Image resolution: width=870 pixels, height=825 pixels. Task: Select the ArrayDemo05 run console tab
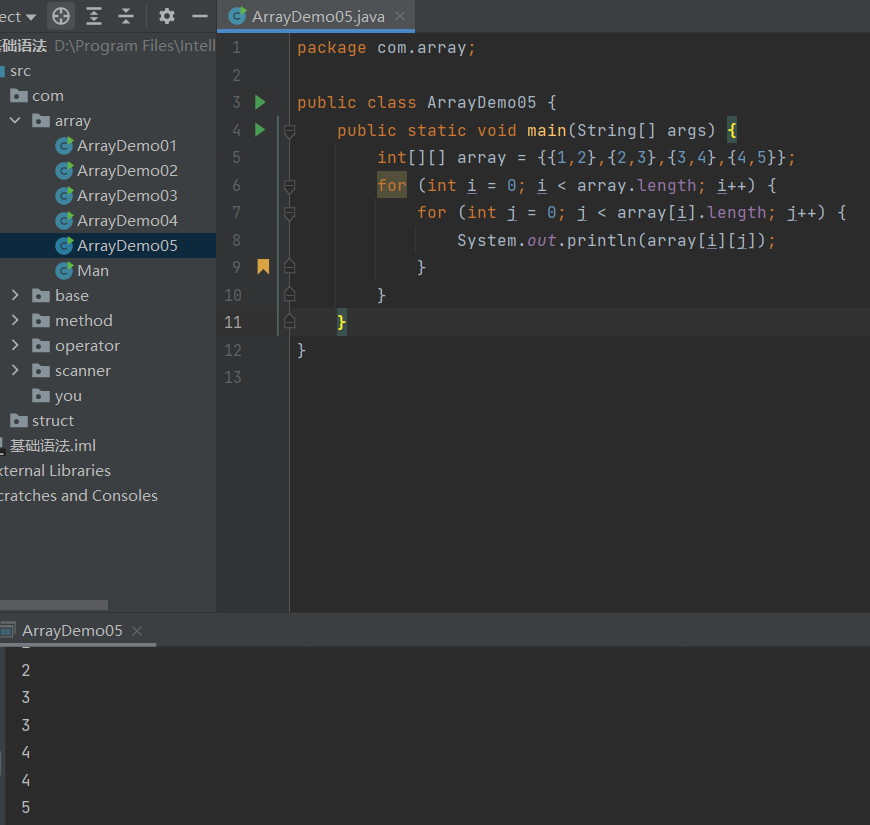tap(72, 631)
